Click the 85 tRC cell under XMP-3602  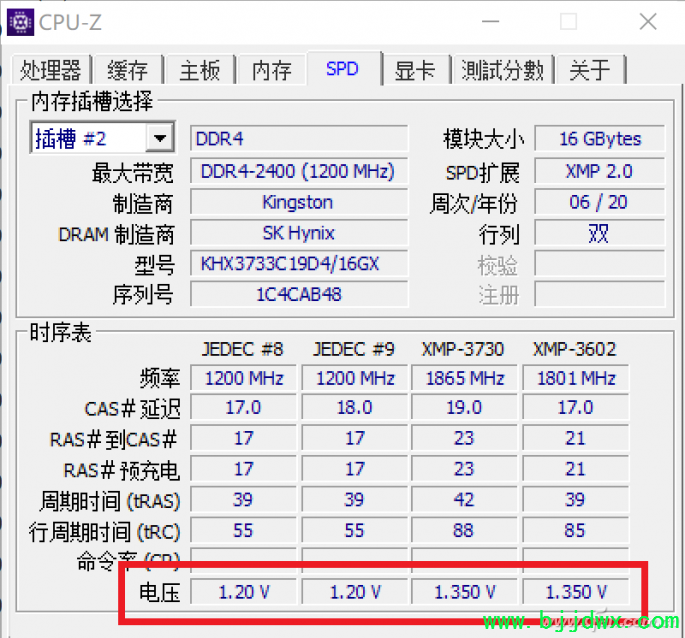point(576,531)
